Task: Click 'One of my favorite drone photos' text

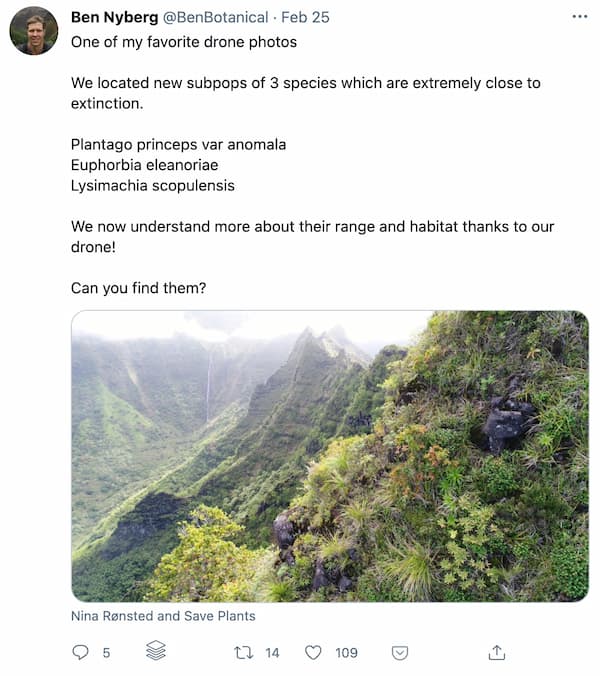Action: [x=183, y=41]
